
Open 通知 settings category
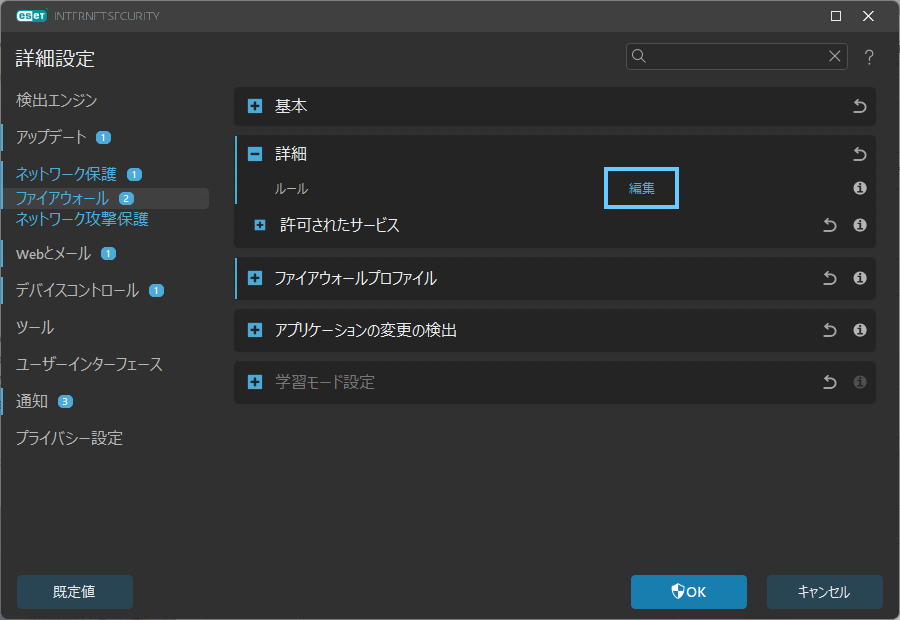click(x=32, y=401)
